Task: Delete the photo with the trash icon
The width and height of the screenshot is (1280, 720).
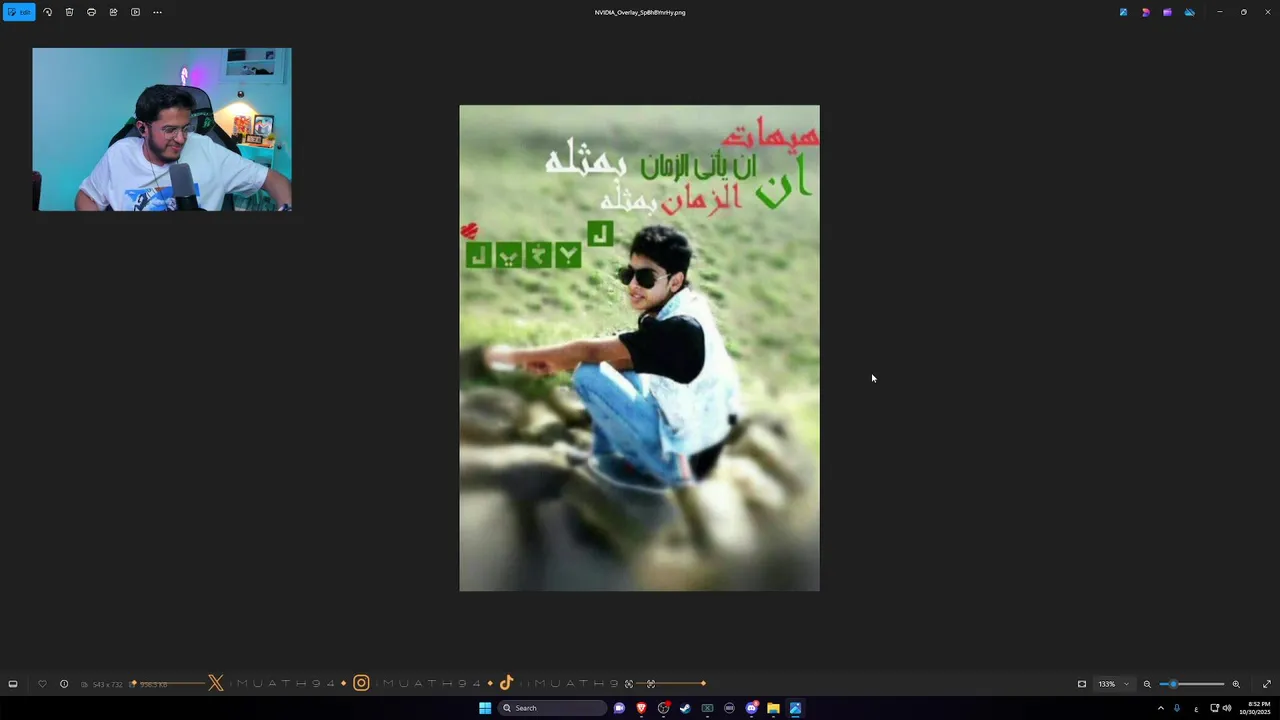Action: (x=69, y=12)
